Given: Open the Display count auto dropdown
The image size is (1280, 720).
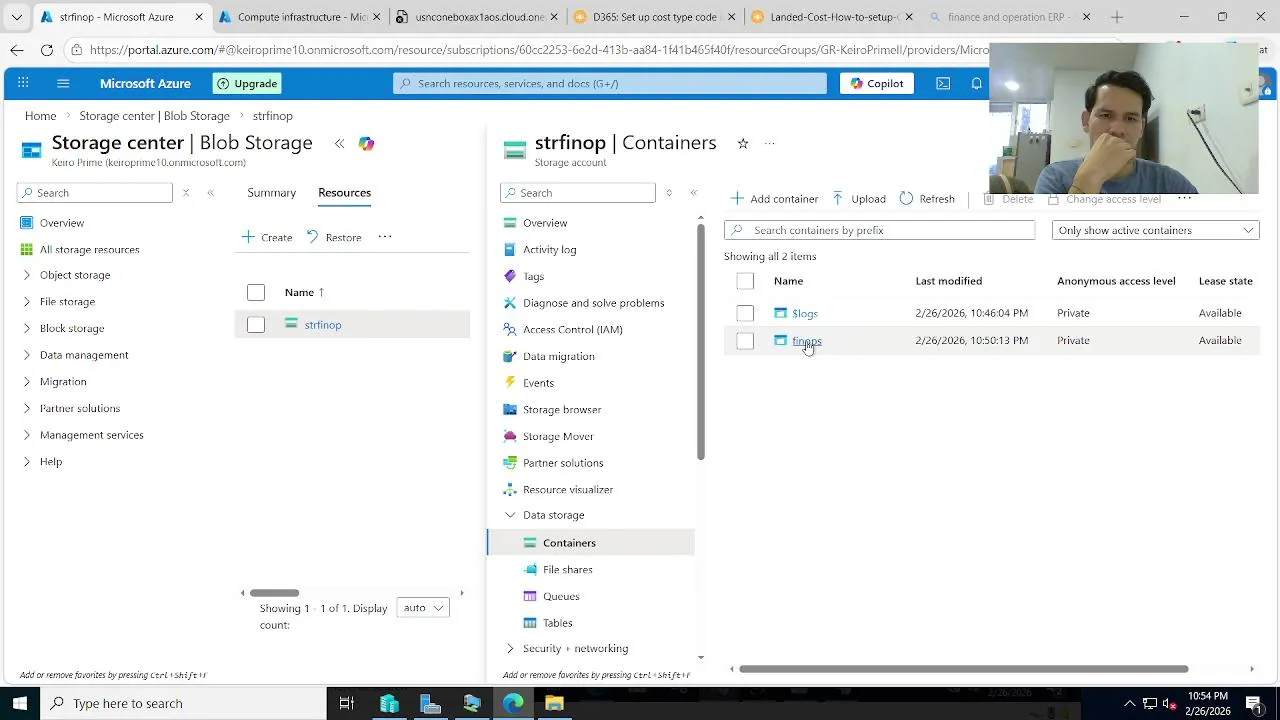Looking at the screenshot, I should tap(423, 608).
